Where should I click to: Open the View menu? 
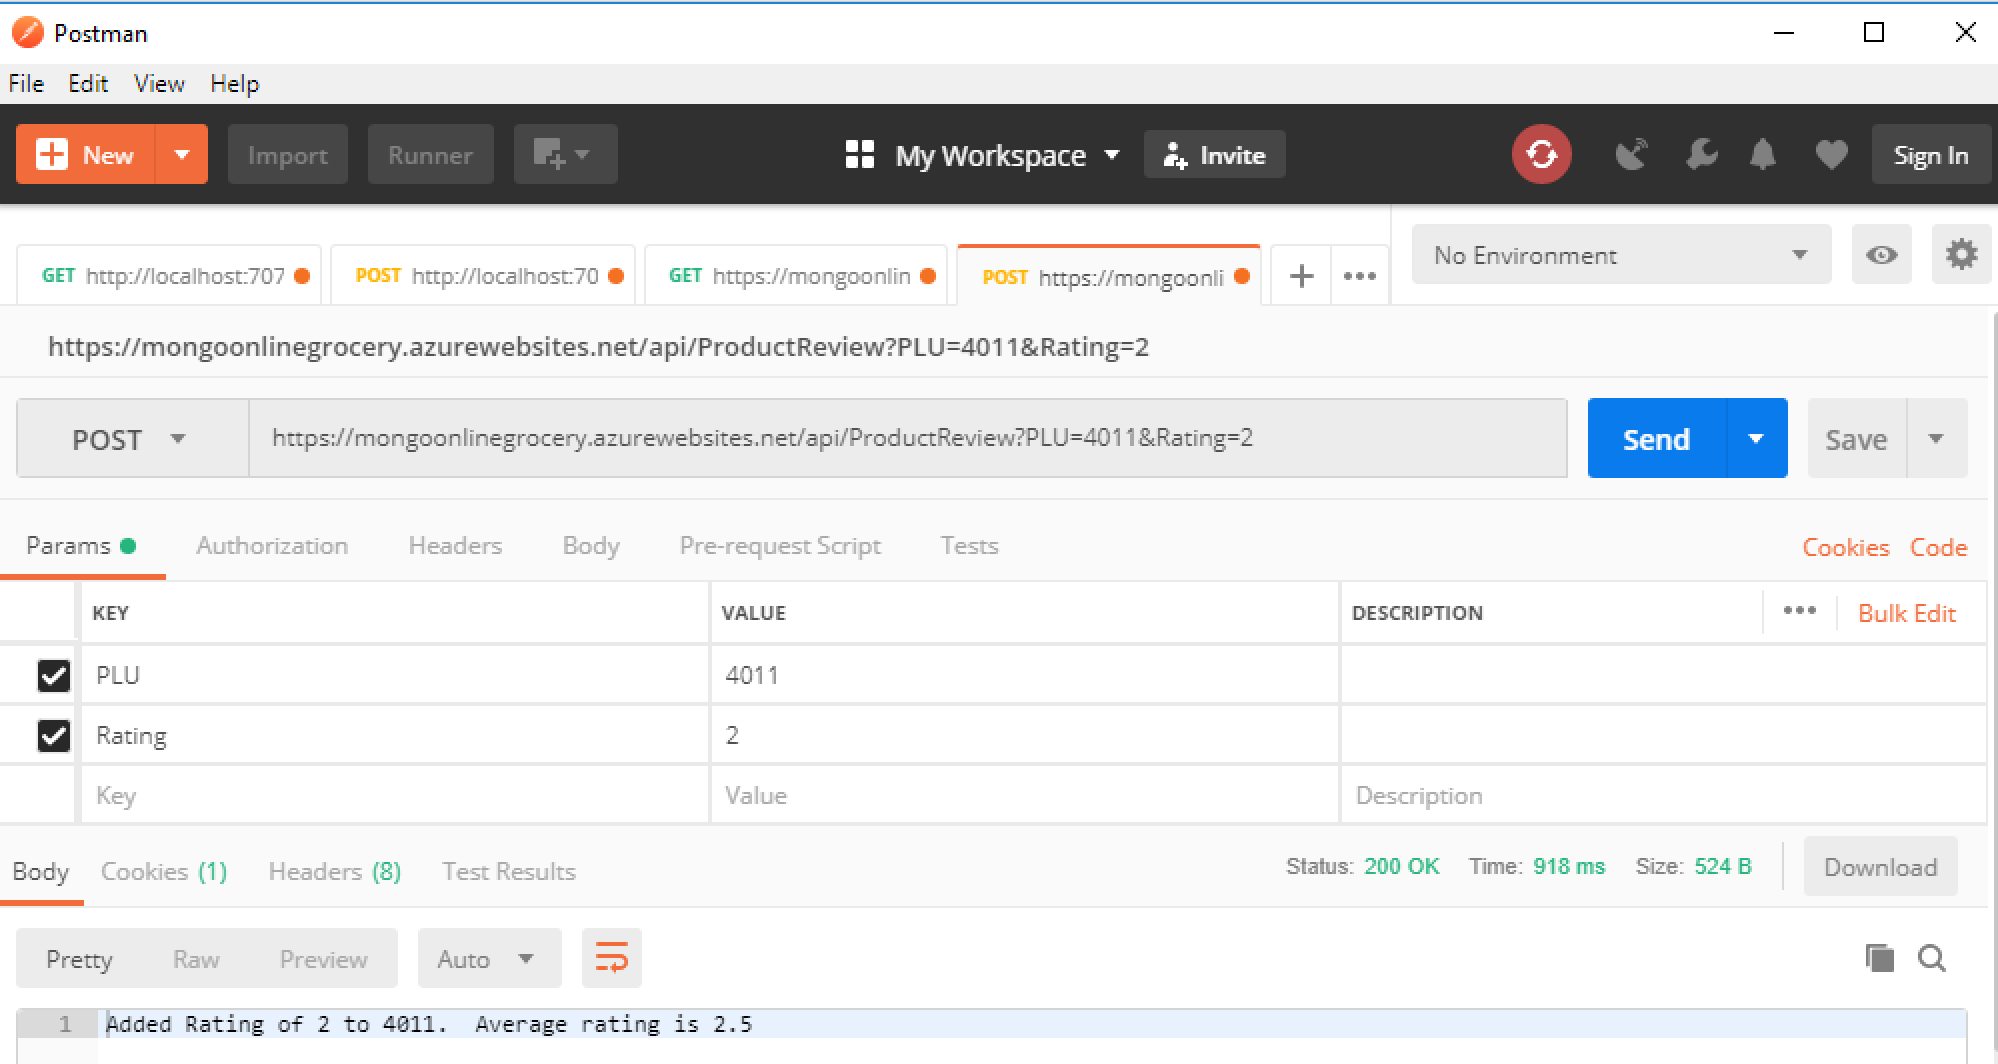tap(159, 84)
